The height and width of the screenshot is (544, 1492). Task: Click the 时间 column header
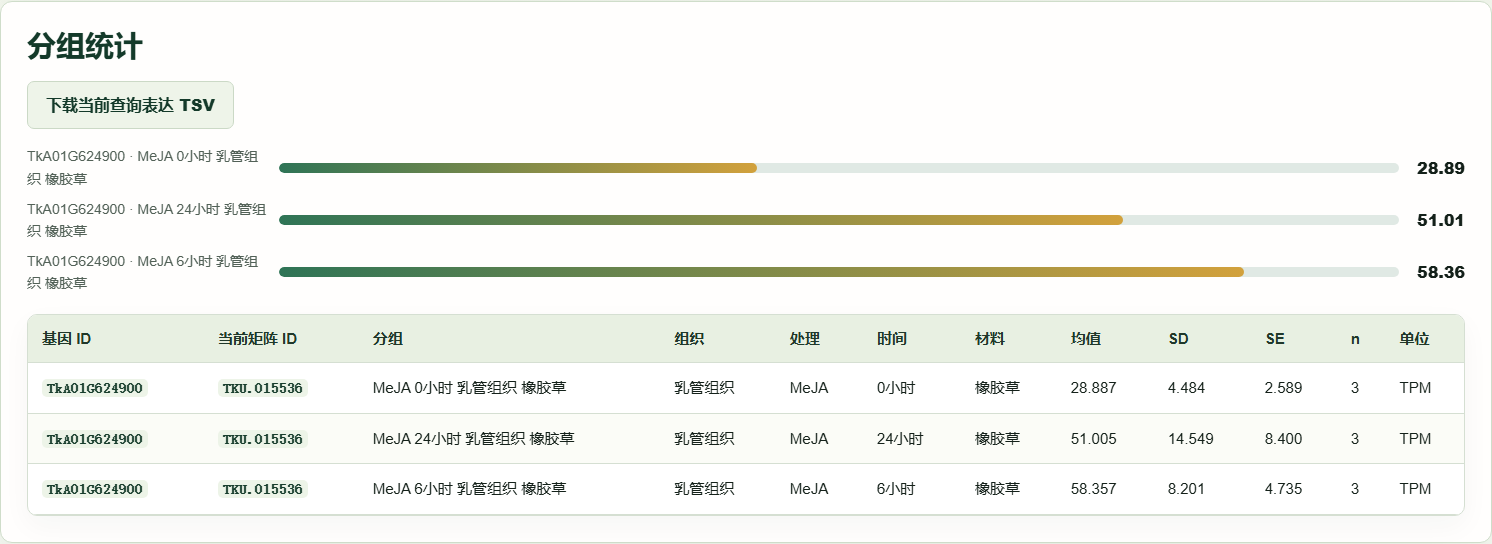click(x=892, y=339)
